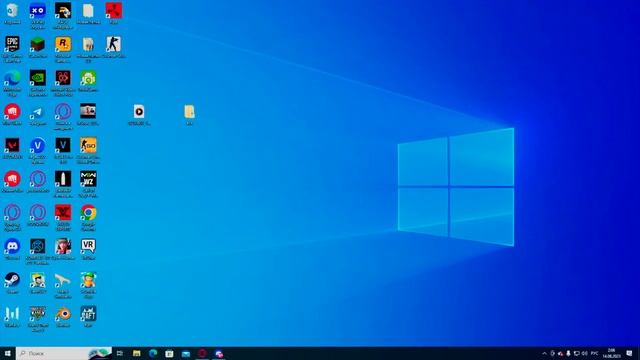Image resolution: width=640 pixels, height=360 pixels.
Task: Open Microsoft Store from taskbar
Action: click(x=169, y=353)
